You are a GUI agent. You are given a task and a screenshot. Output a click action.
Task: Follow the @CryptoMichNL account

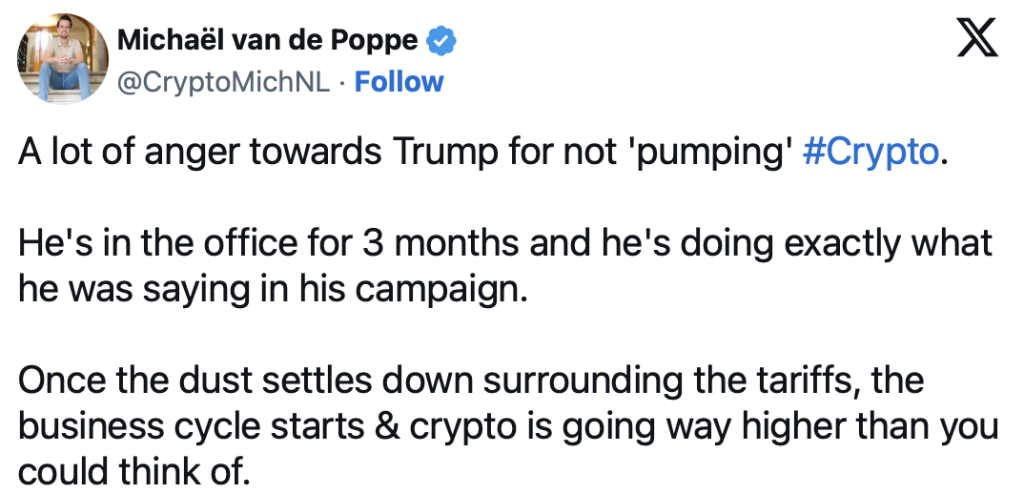398,82
